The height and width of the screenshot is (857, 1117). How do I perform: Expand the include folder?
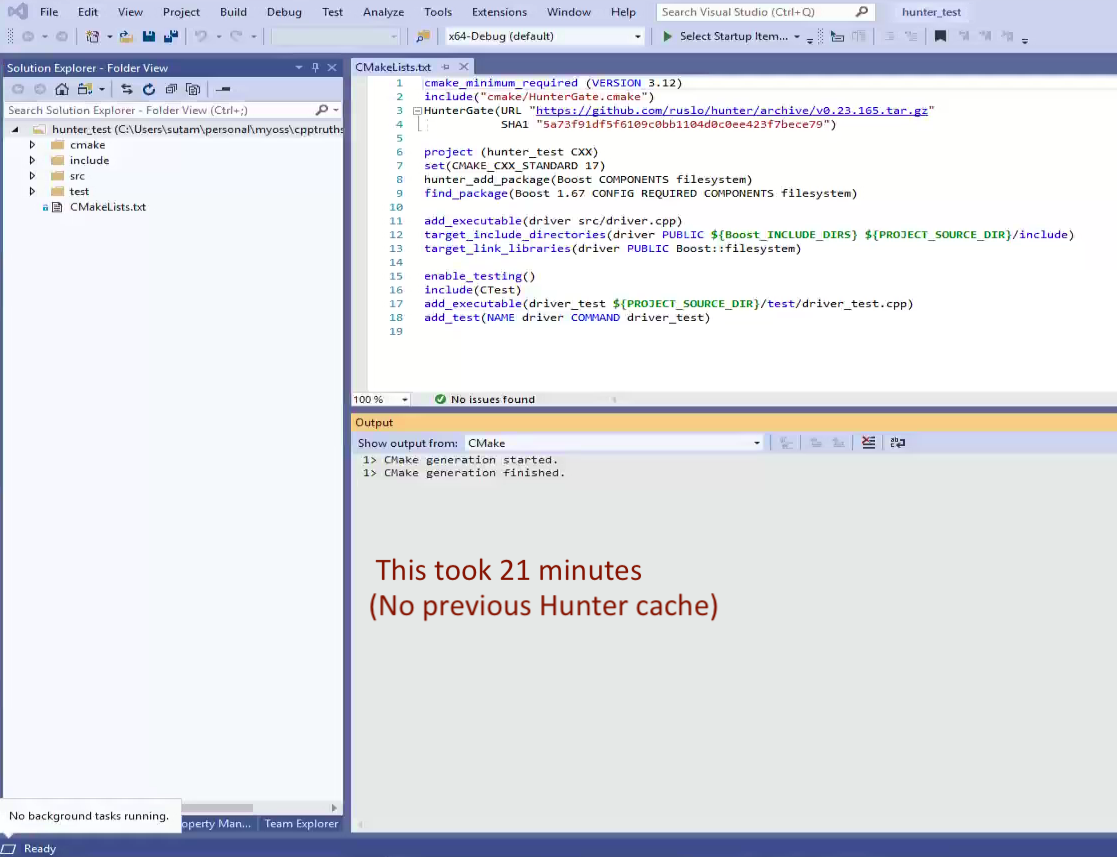coord(32,160)
